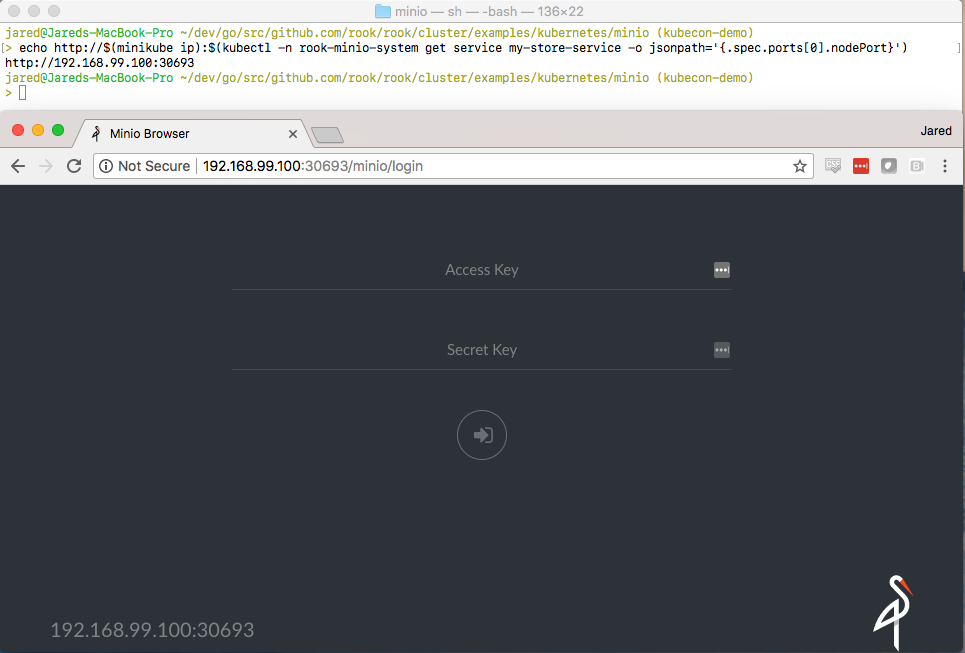Screen dimensions: 965x653
Task: Click Not Secure label in address bar
Action: (154, 166)
